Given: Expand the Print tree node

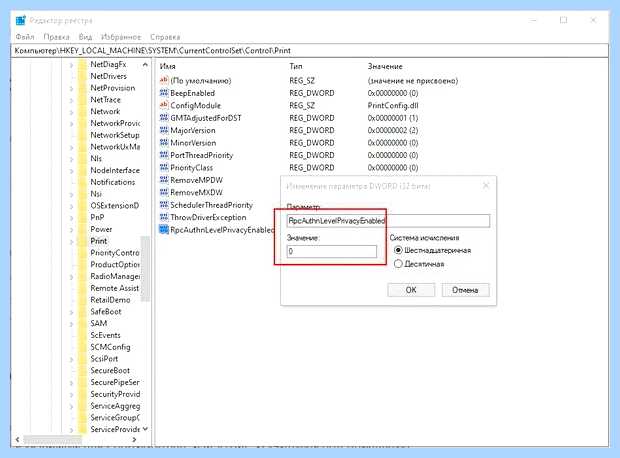Looking at the screenshot, I should coord(71,241).
